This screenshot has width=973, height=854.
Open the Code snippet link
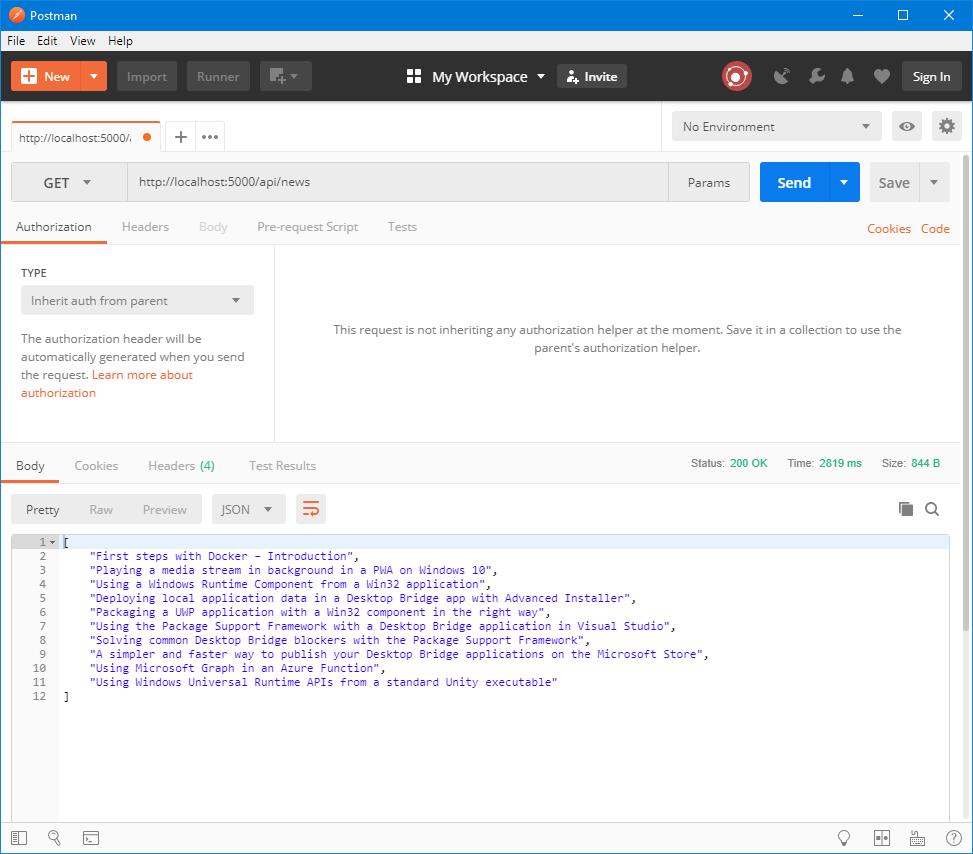tap(935, 229)
